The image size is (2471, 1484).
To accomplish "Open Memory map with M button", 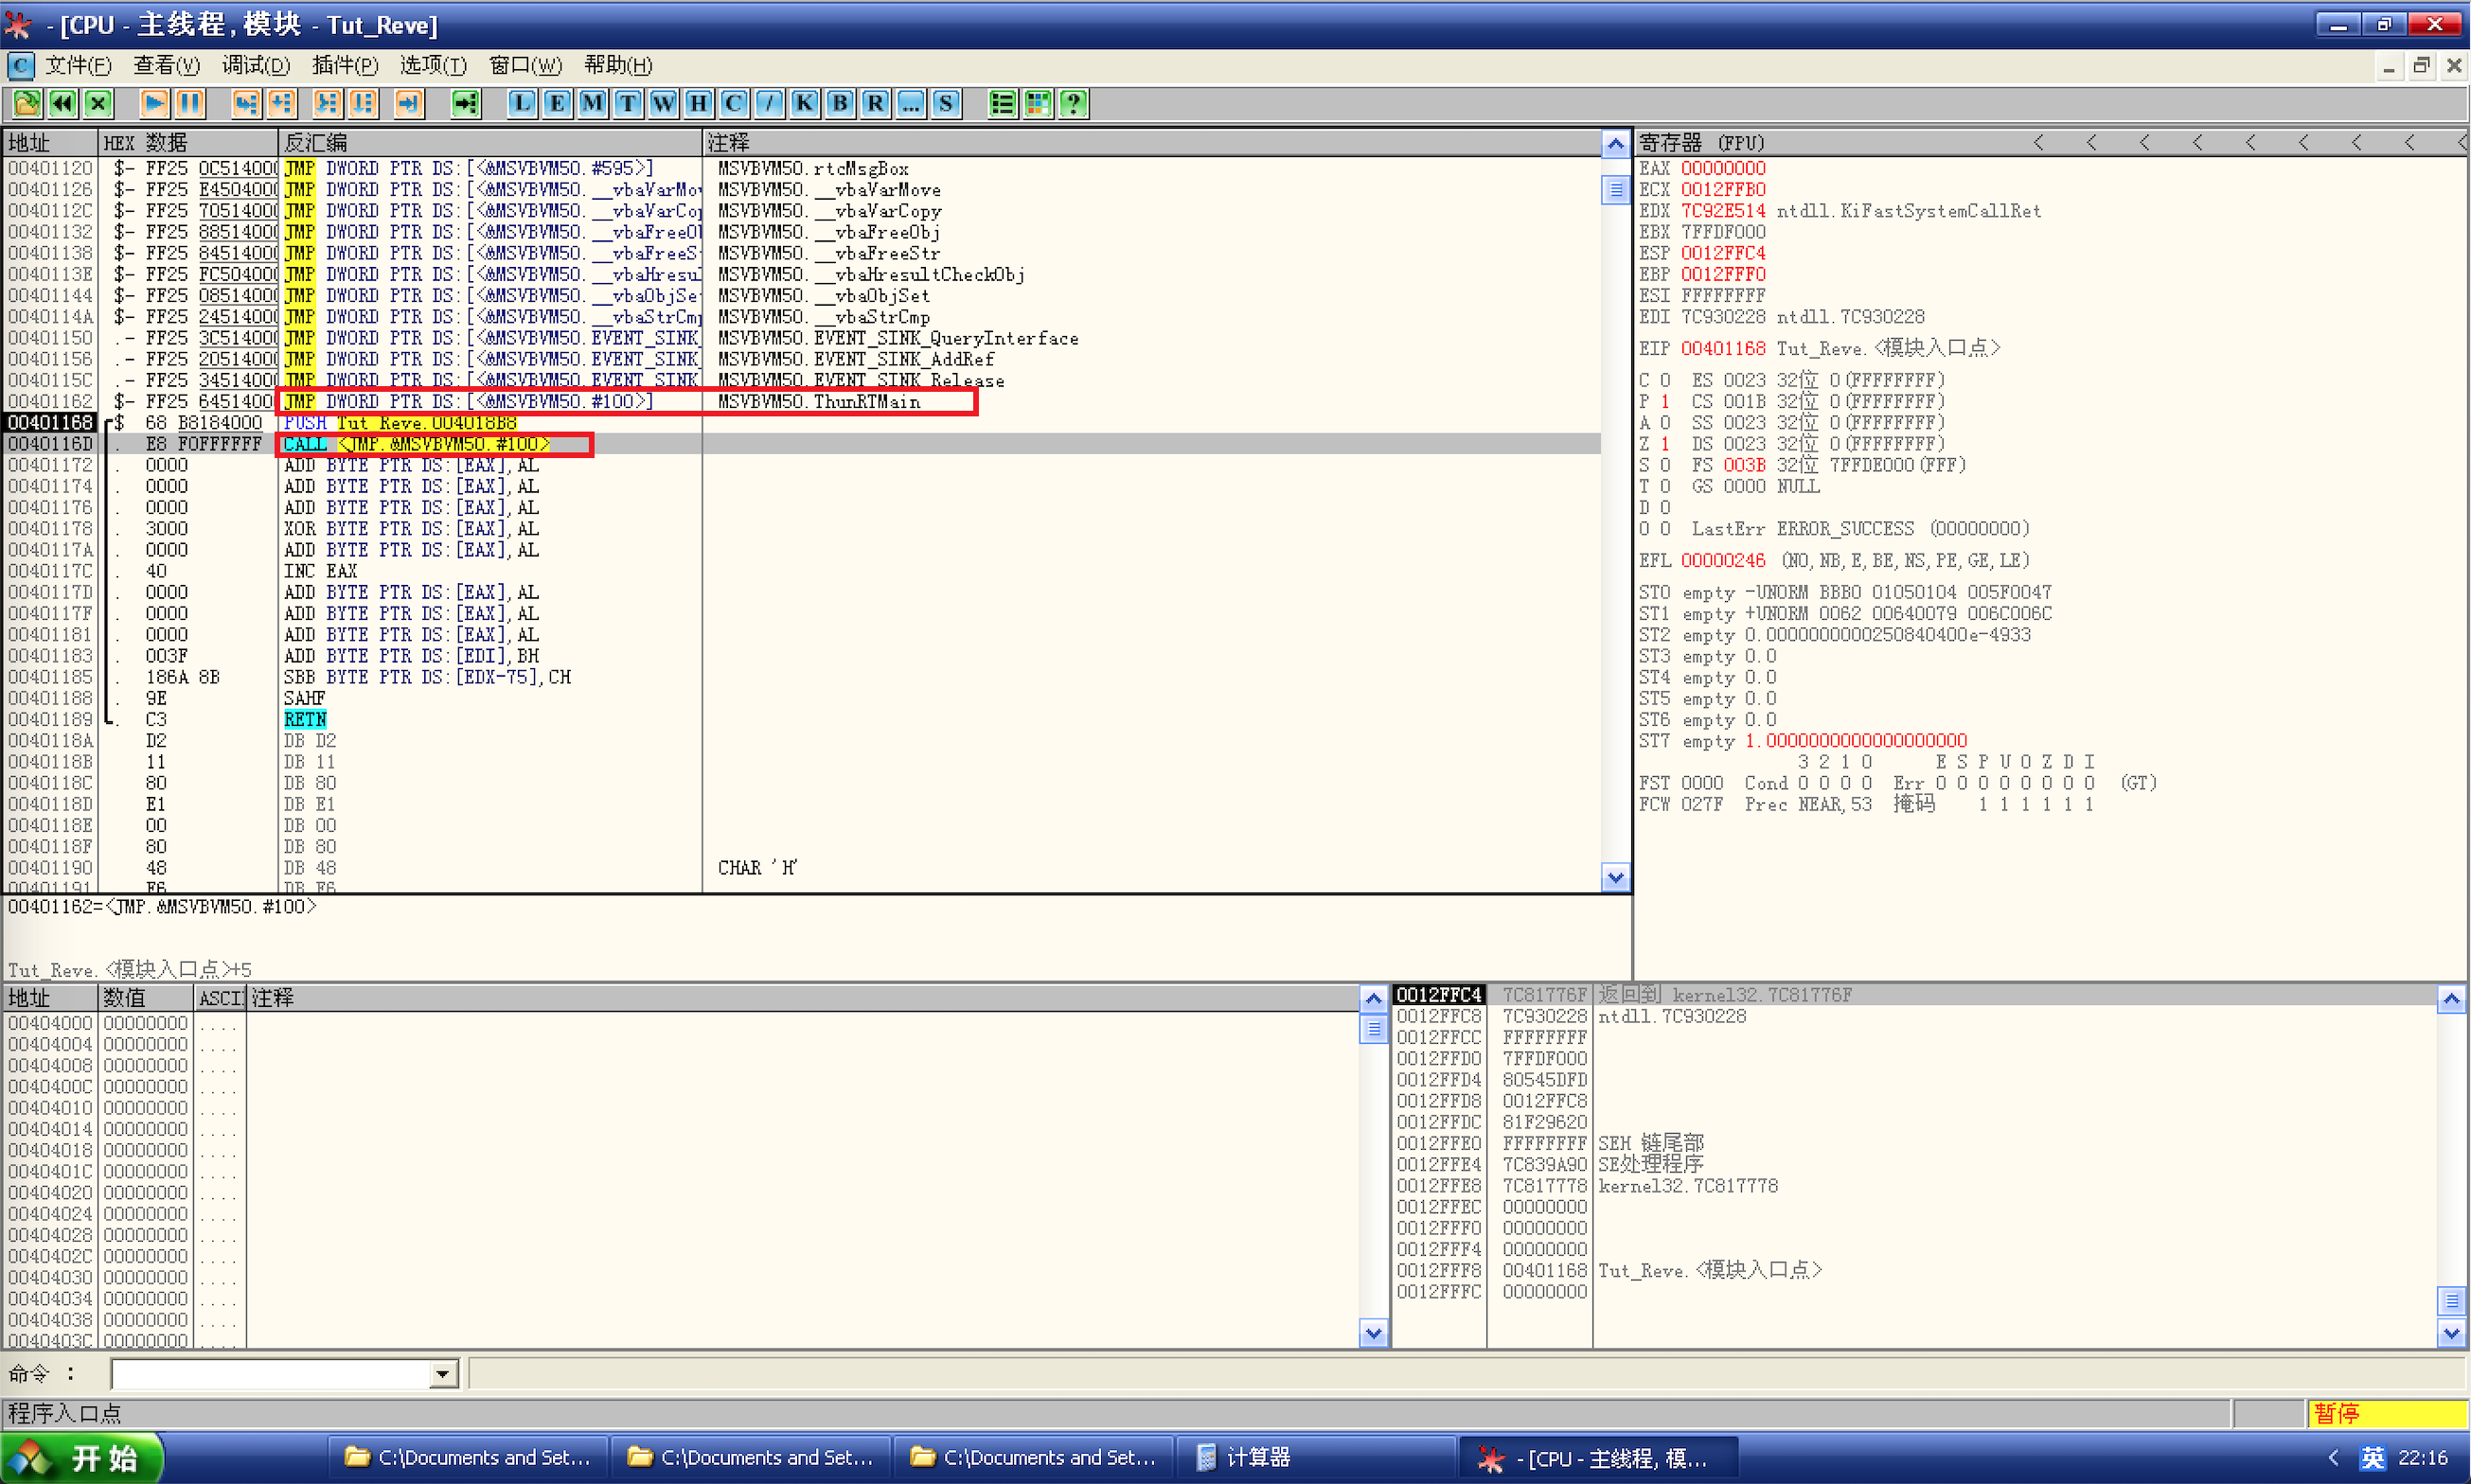I will (x=593, y=103).
